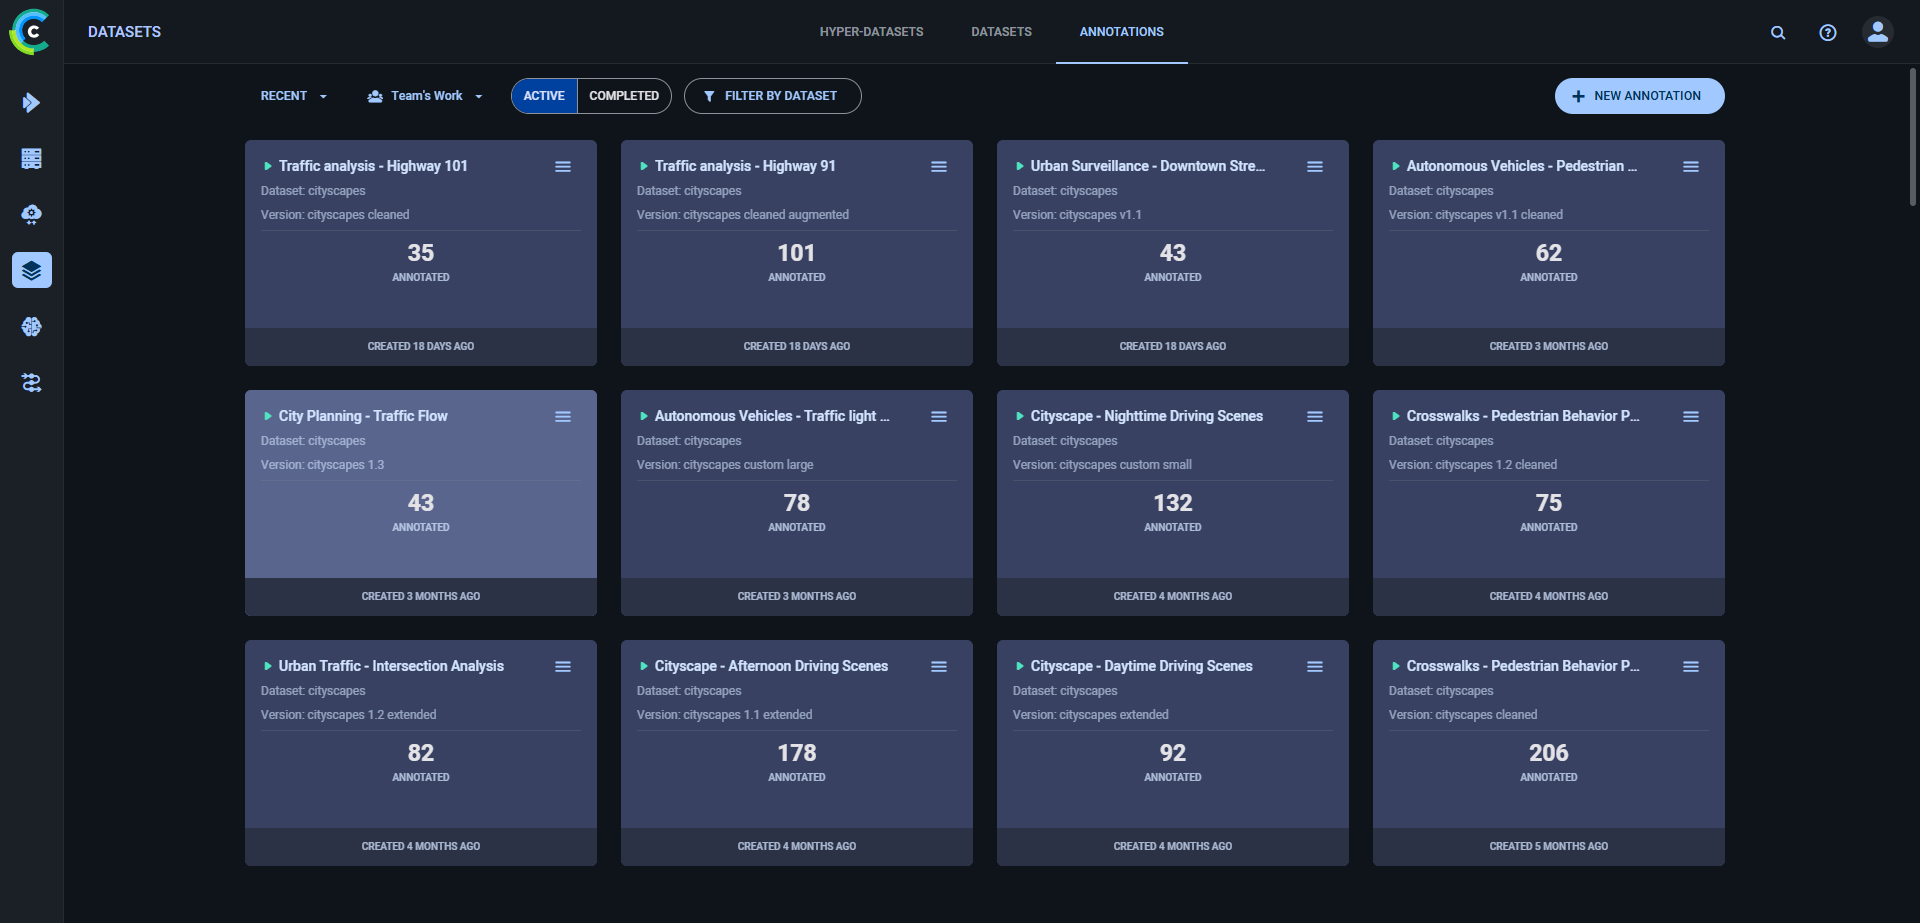This screenshot has height=923, width=1920.
Task: Open the Models brain icon in sidebar
Action: pos(32,327)
